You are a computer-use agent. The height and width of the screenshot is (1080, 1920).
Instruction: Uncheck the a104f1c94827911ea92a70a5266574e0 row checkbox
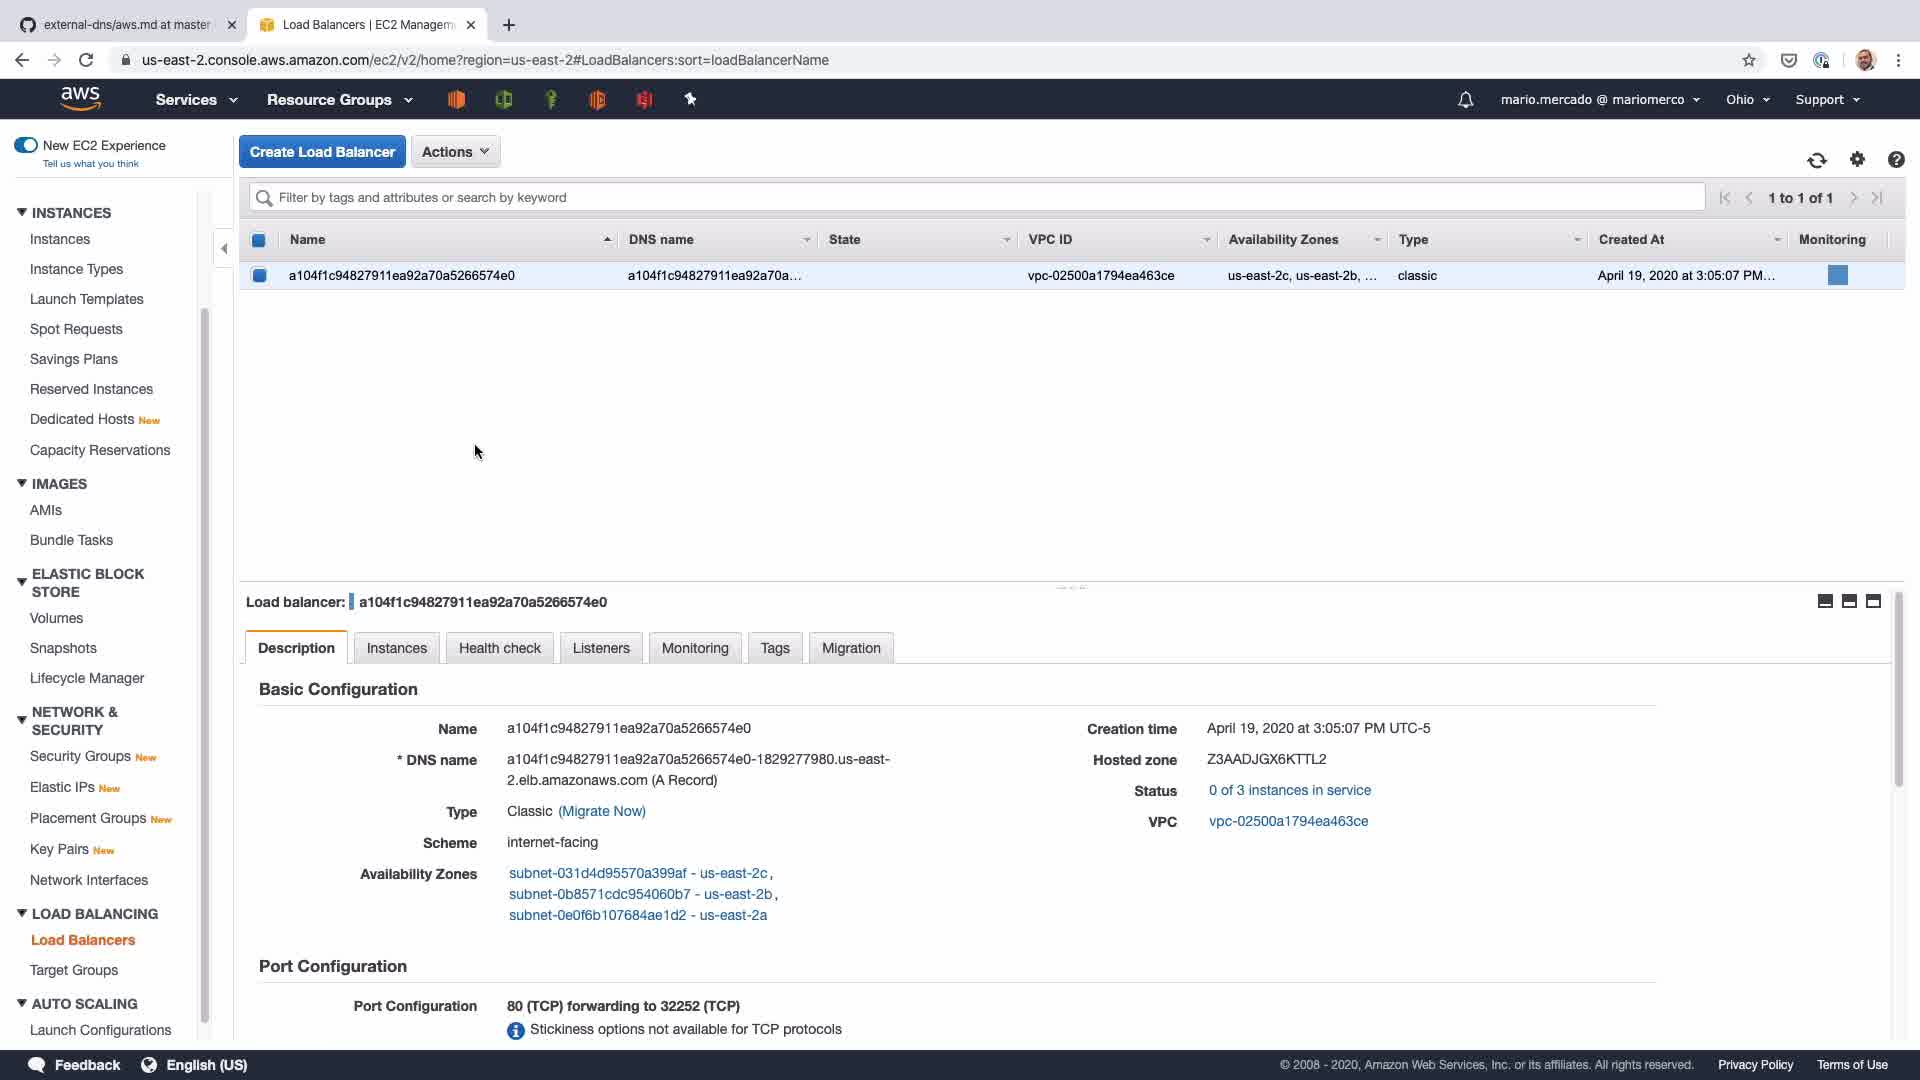[x=260, y=275]
